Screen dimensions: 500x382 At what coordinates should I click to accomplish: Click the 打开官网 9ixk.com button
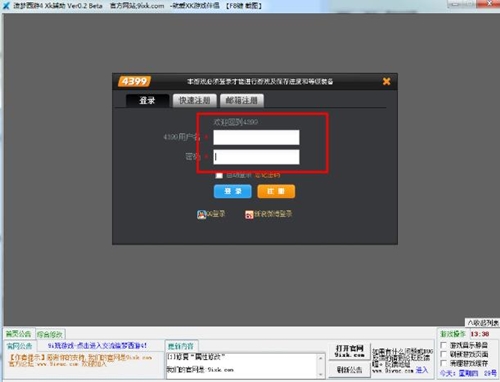click(349, 351)
